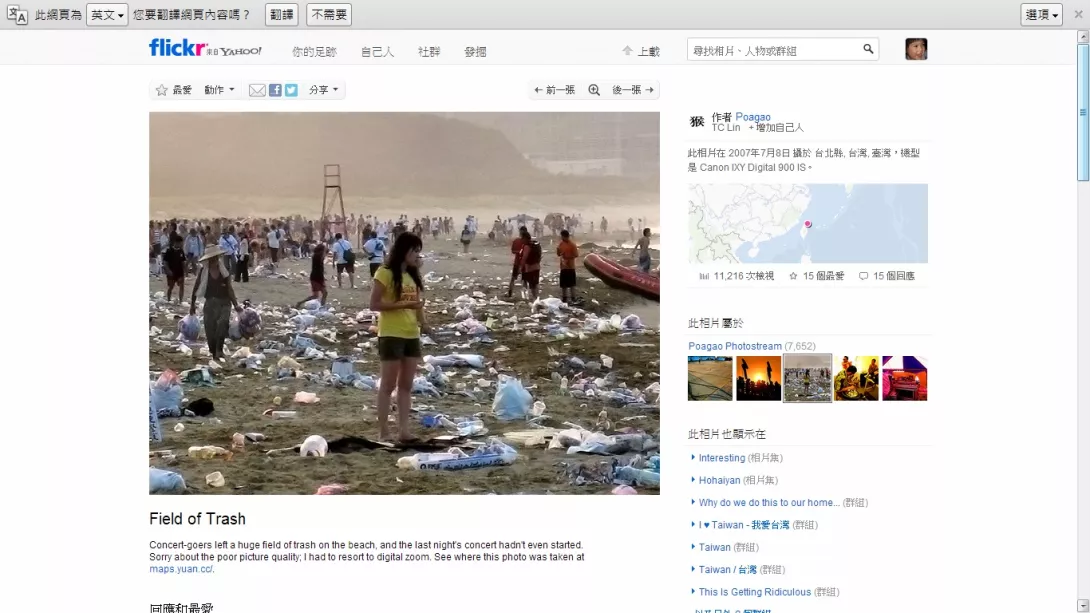Open the Poagao author link

(x=753, y=117)
